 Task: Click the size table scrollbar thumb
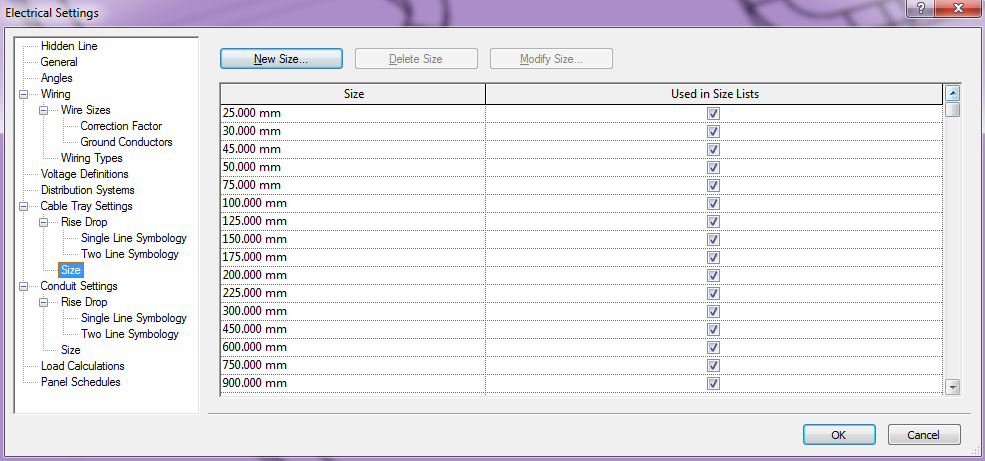click(x=953, y=109)
